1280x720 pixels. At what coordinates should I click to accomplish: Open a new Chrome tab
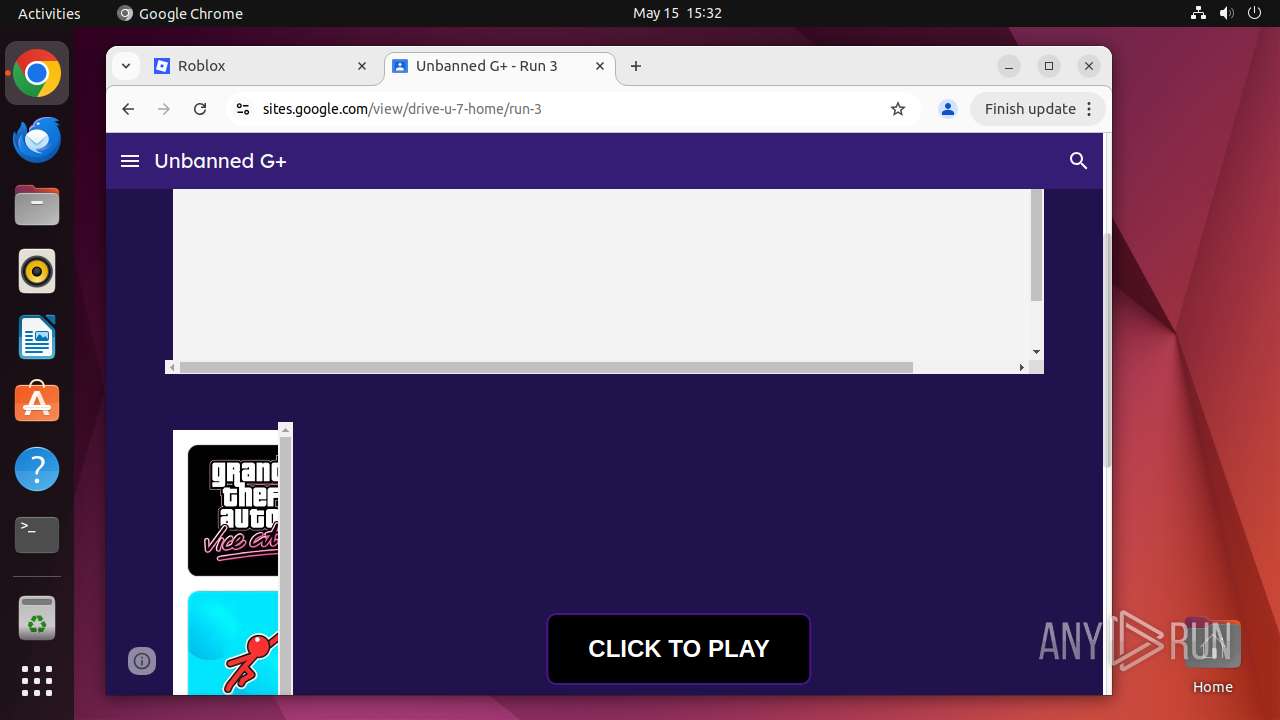[x=636, y=66]
